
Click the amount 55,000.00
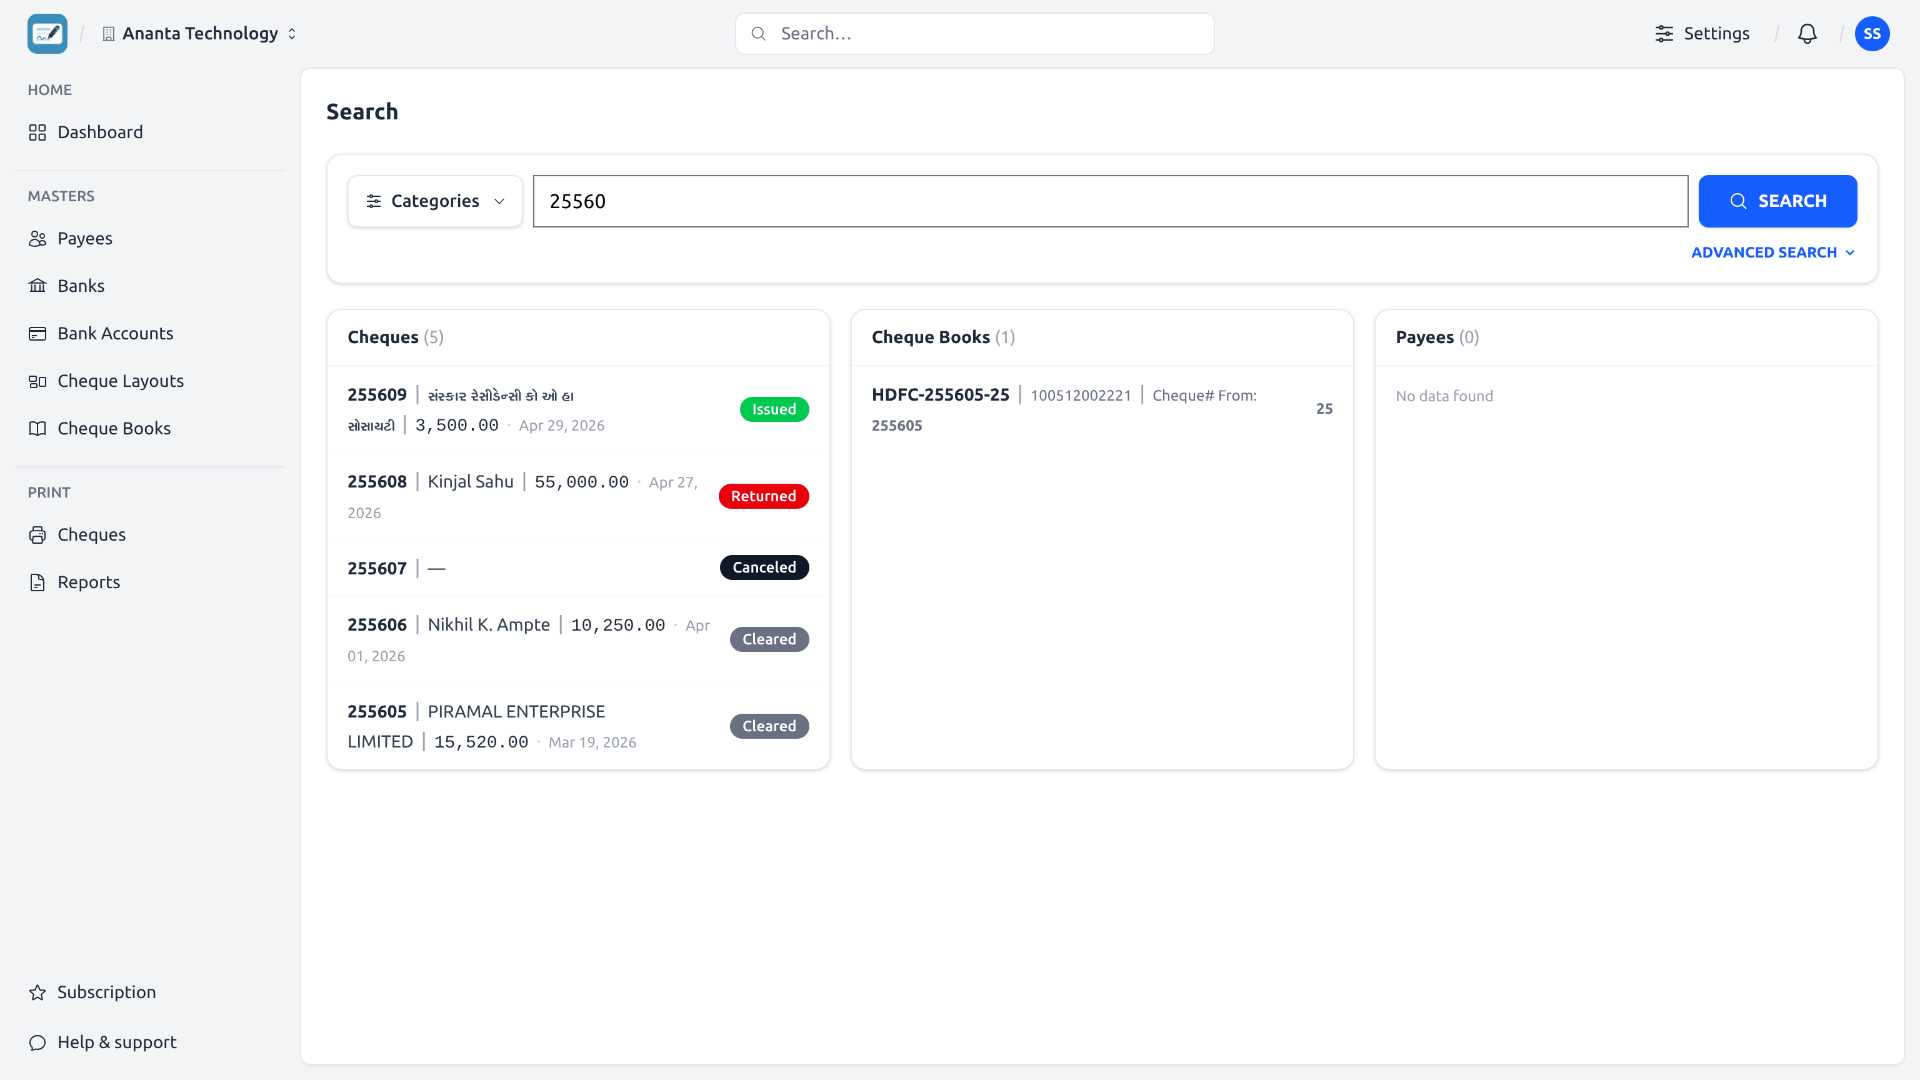tap(581, 482)
